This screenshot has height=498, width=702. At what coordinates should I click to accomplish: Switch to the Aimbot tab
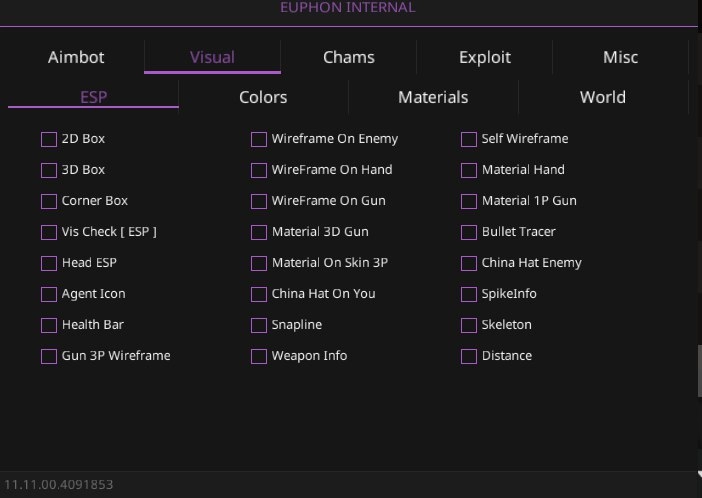pyautogui.click(x=76, y=57)
